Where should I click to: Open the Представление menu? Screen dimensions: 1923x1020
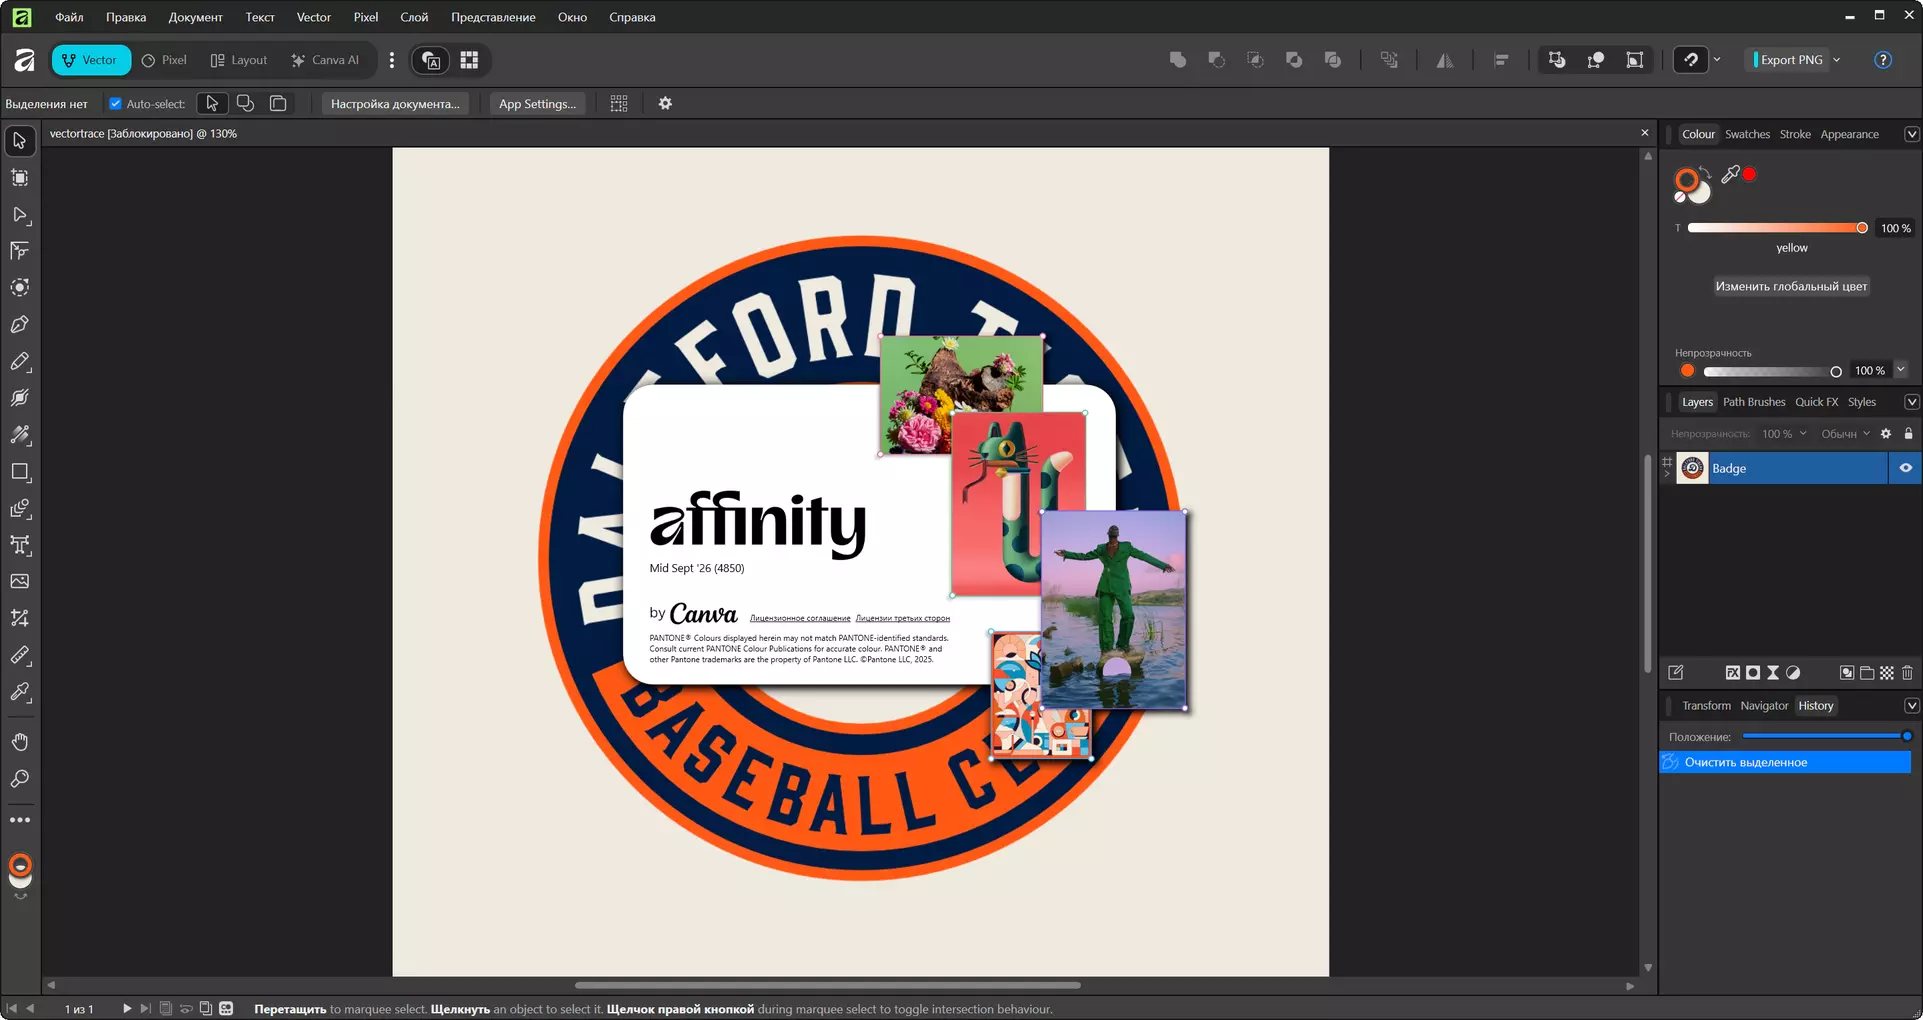point(493,17)
